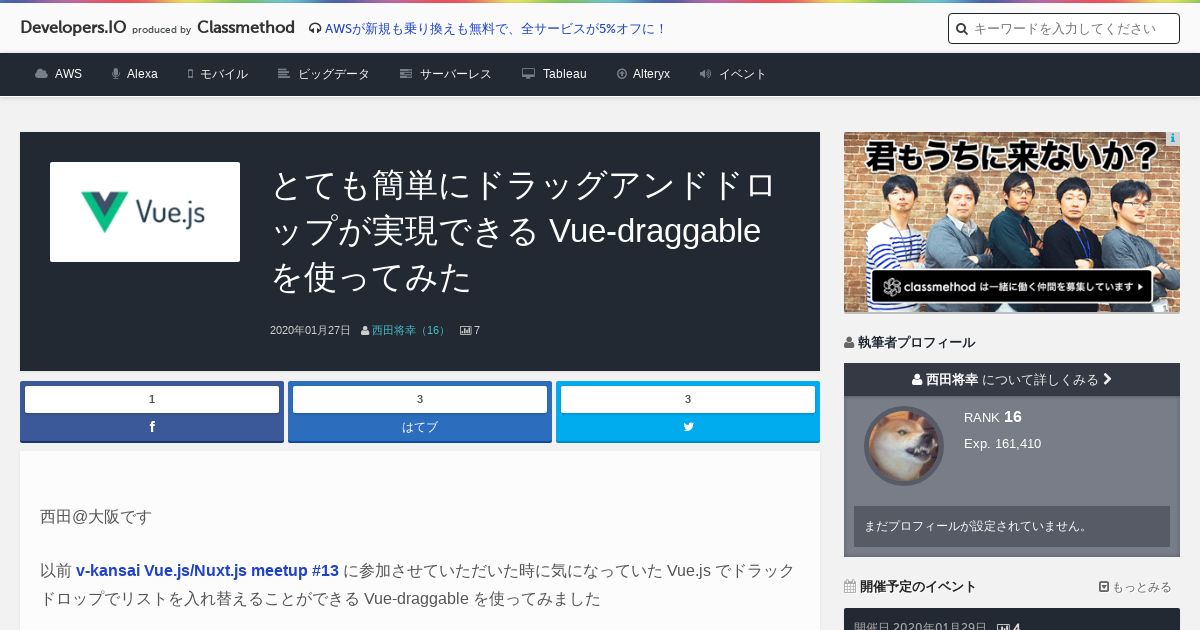
Task: Click the chevron arrow after 詳しくみる
Action: (x=1107, y=379)
